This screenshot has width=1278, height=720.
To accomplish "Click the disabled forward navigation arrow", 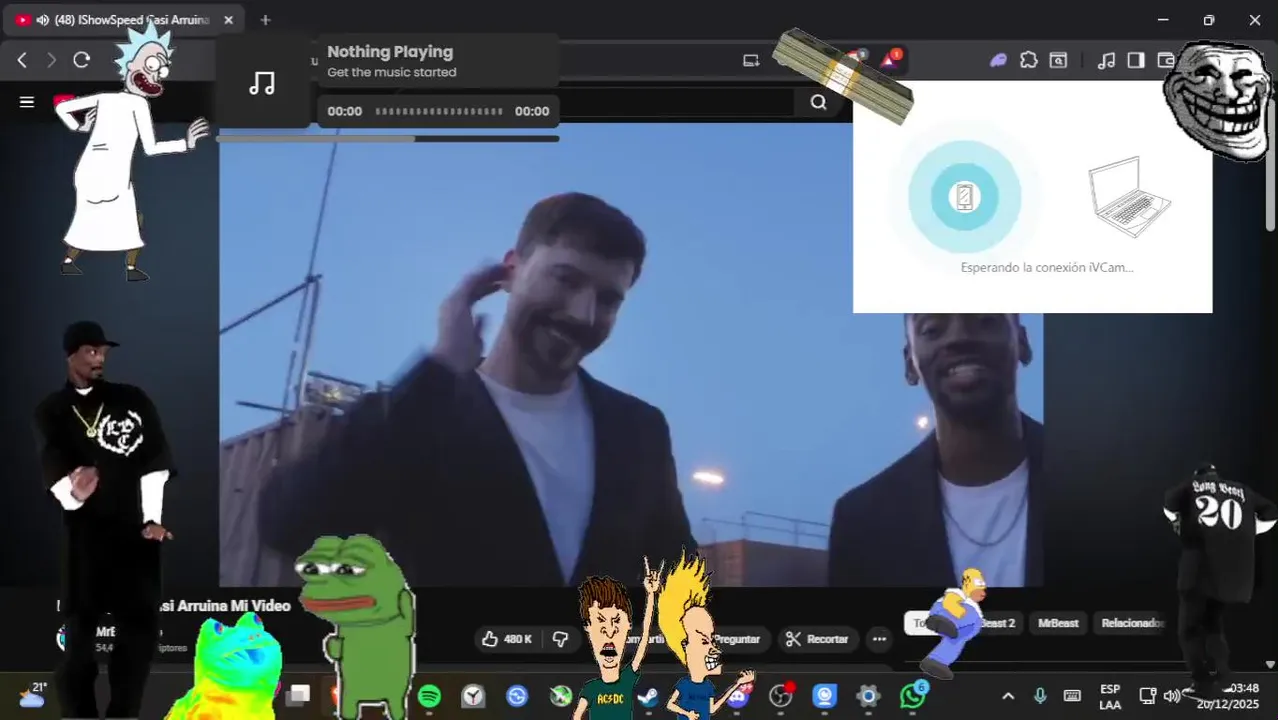I will 51,60.
